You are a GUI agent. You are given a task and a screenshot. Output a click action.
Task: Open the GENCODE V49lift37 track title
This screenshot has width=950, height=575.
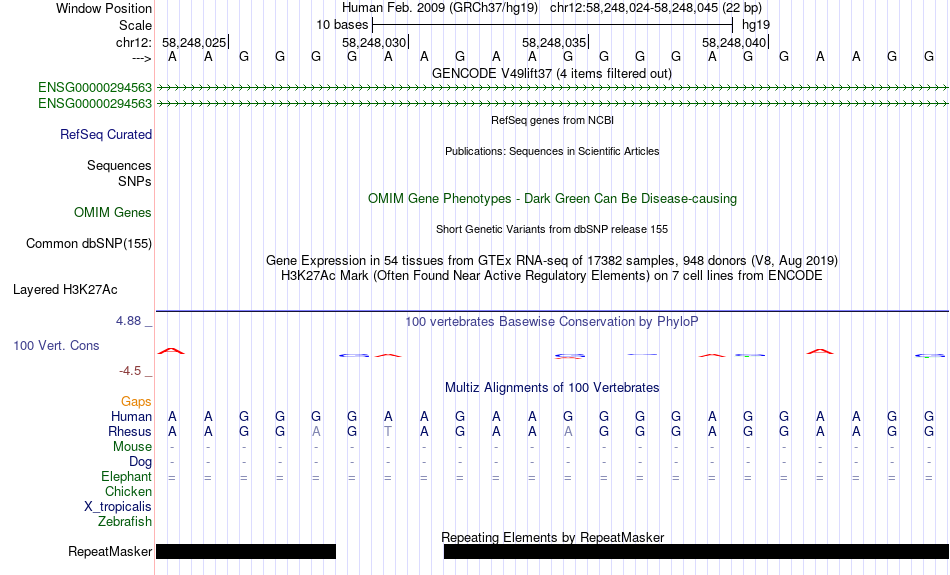click(551, 73)
